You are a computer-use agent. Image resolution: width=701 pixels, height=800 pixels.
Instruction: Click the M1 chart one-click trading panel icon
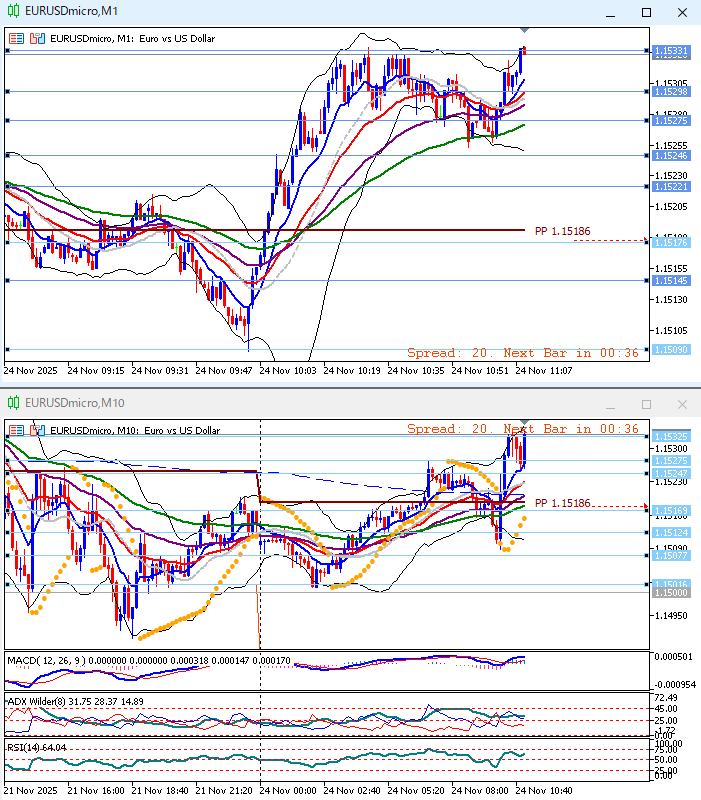coord(16,39)
